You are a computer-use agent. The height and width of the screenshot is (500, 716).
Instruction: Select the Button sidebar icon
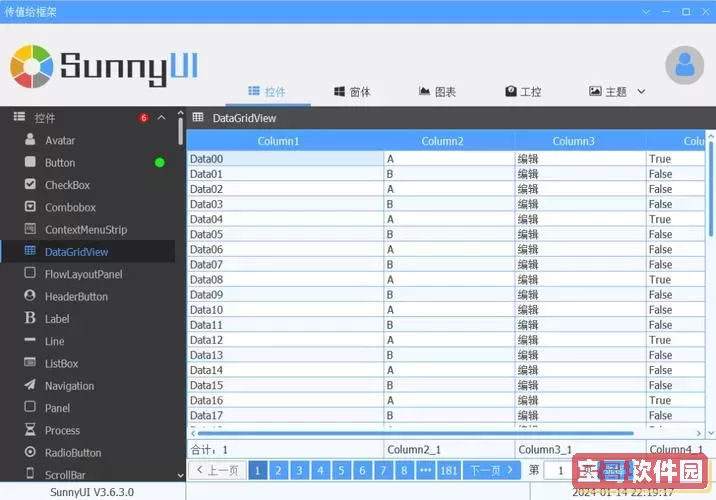30,162
